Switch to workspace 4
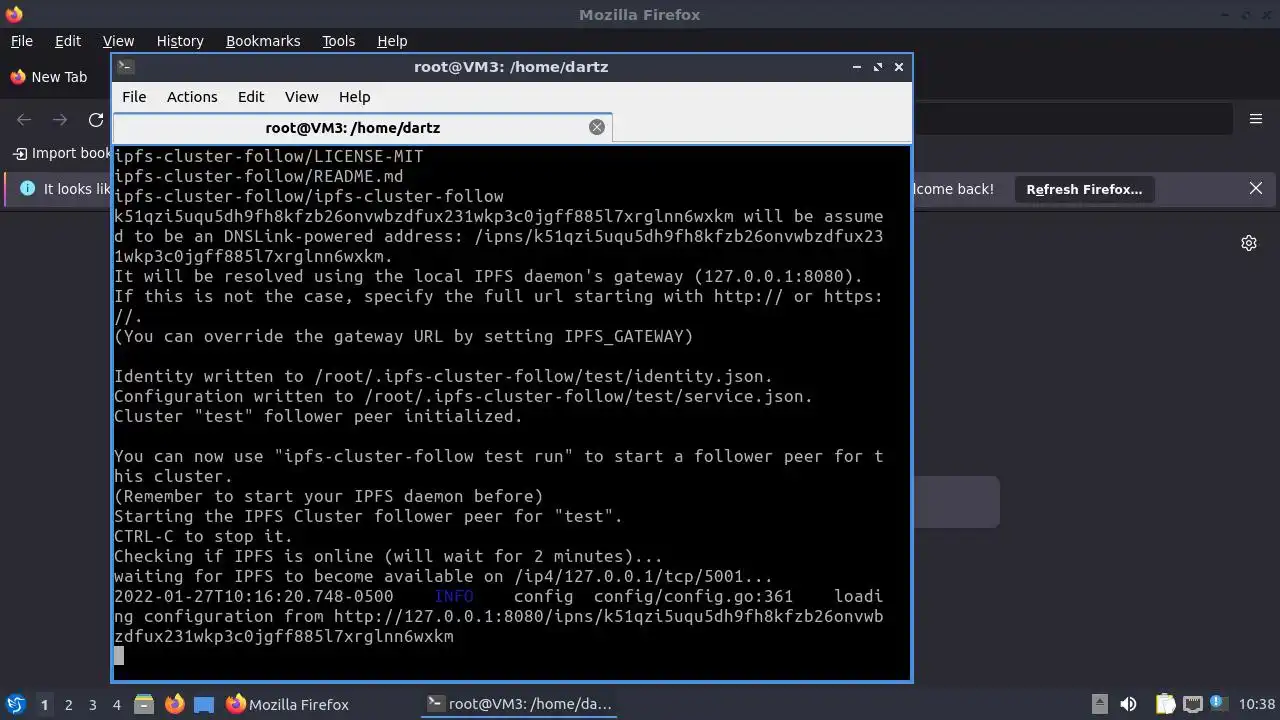Screen dimensions: 1280x720 (116, 704)
